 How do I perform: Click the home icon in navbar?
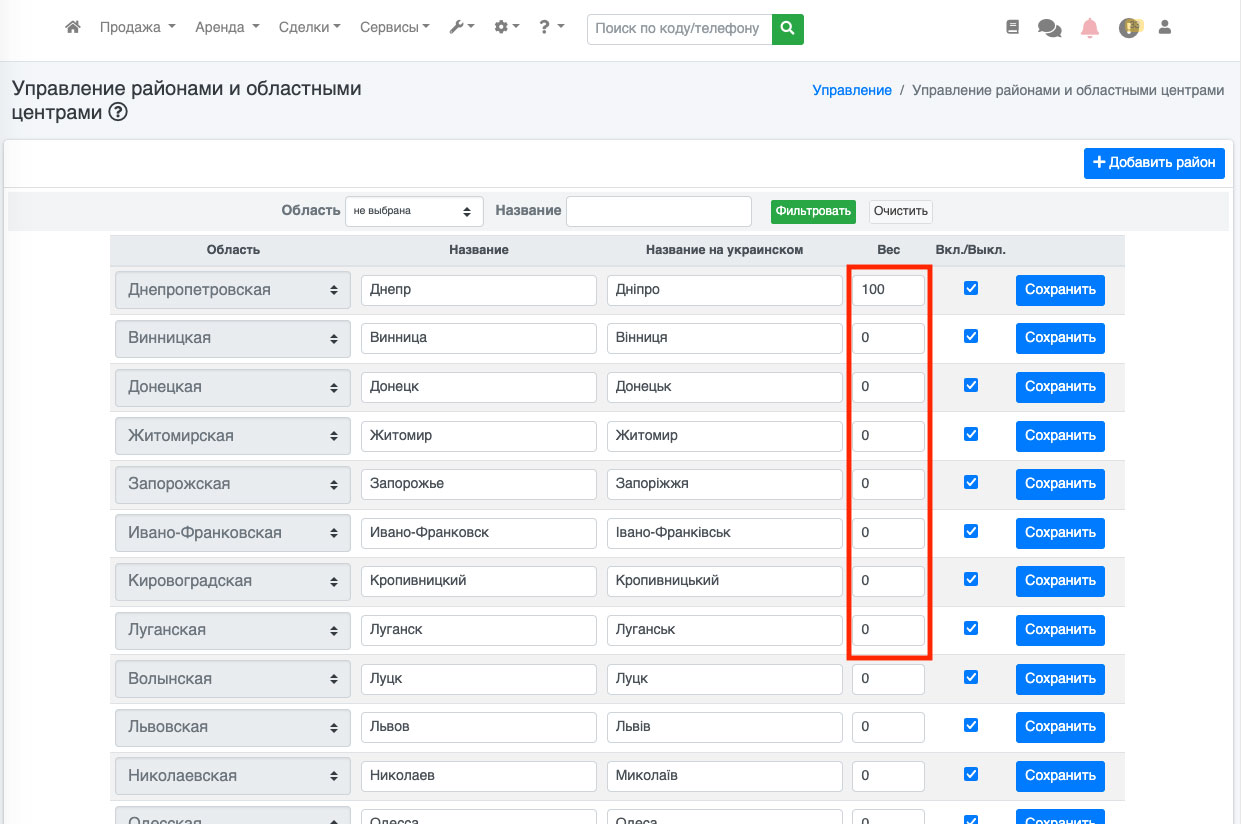coord(72,28)
